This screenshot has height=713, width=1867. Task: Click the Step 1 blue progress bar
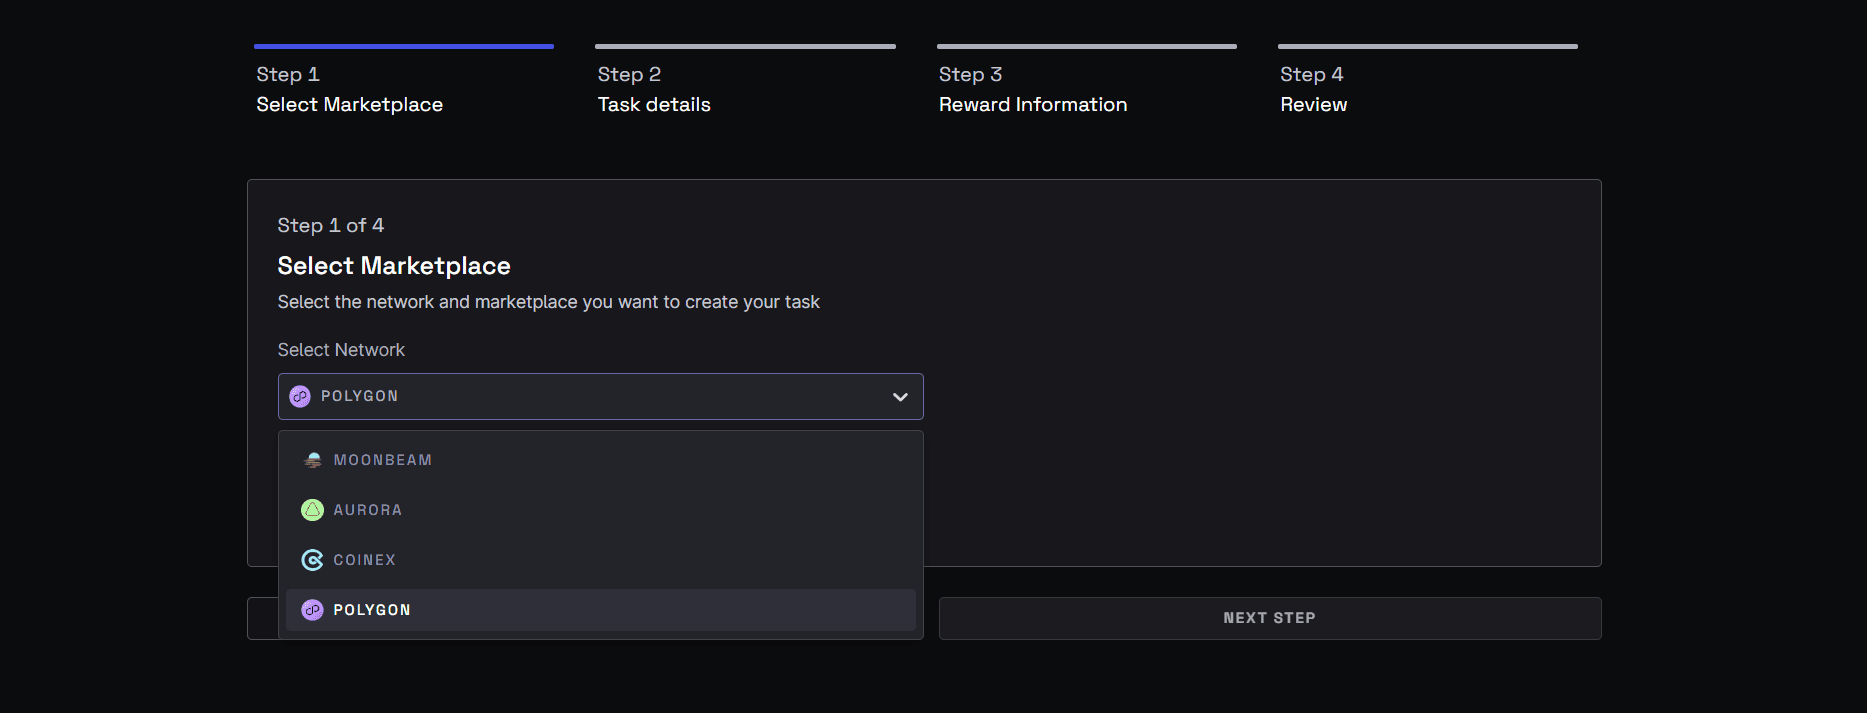[404, 46]
